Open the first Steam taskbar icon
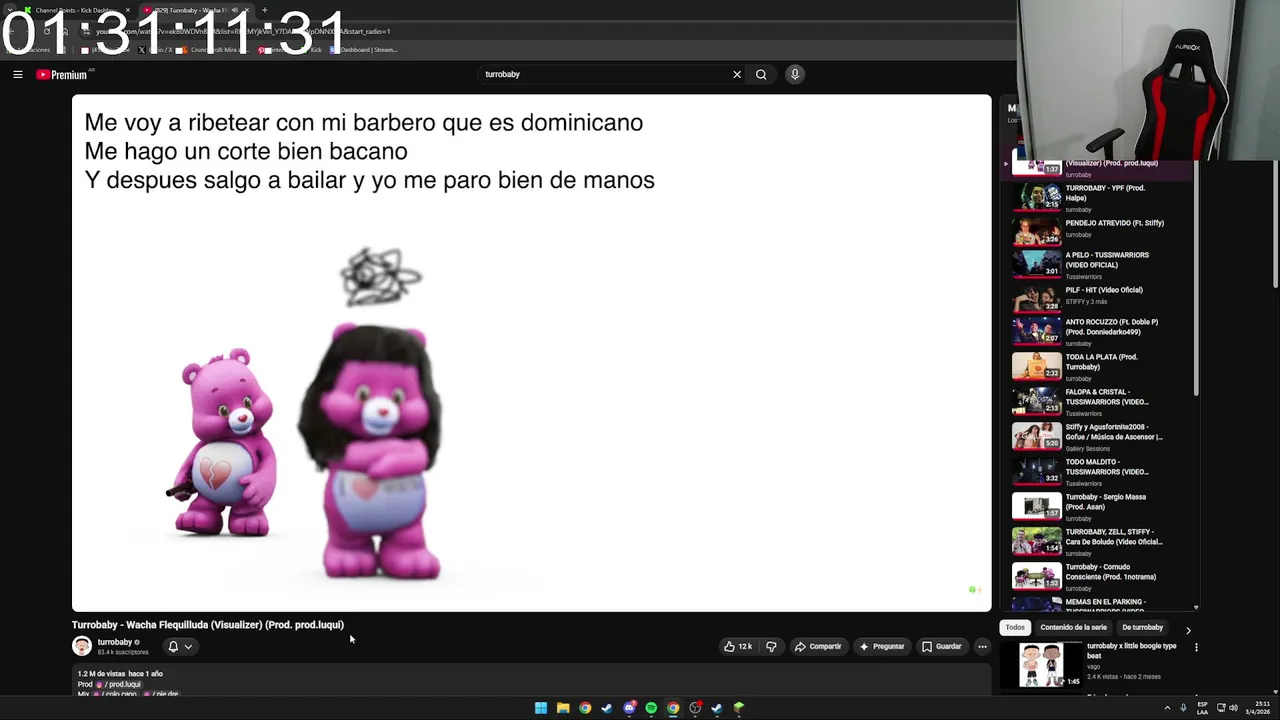 point(607,708)
